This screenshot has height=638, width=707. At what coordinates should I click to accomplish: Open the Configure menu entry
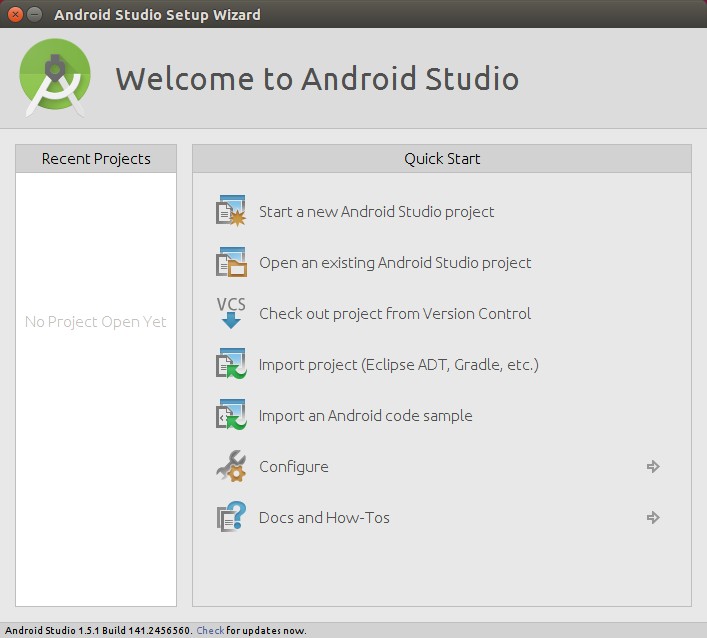pyautogui.click(x=294, y=467)
